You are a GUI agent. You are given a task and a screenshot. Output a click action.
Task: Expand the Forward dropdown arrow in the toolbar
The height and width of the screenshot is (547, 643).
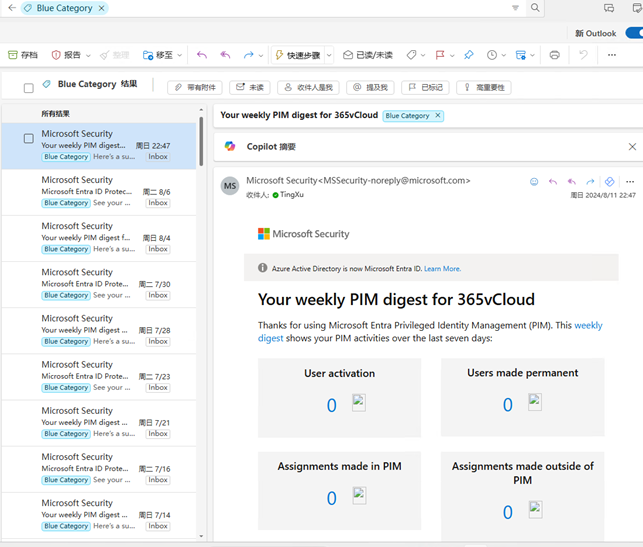click(261, 55)
